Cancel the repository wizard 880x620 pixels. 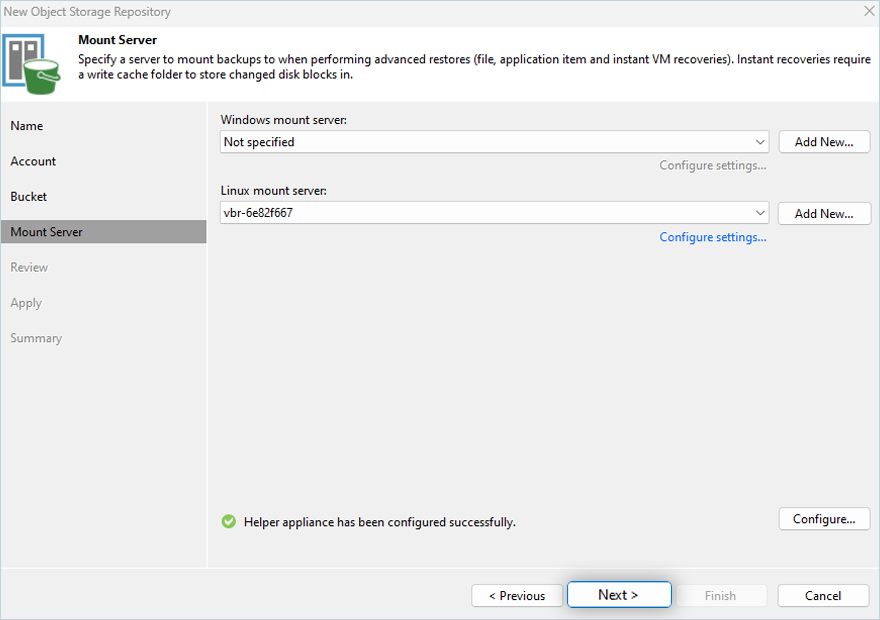[x=823, y=595]
